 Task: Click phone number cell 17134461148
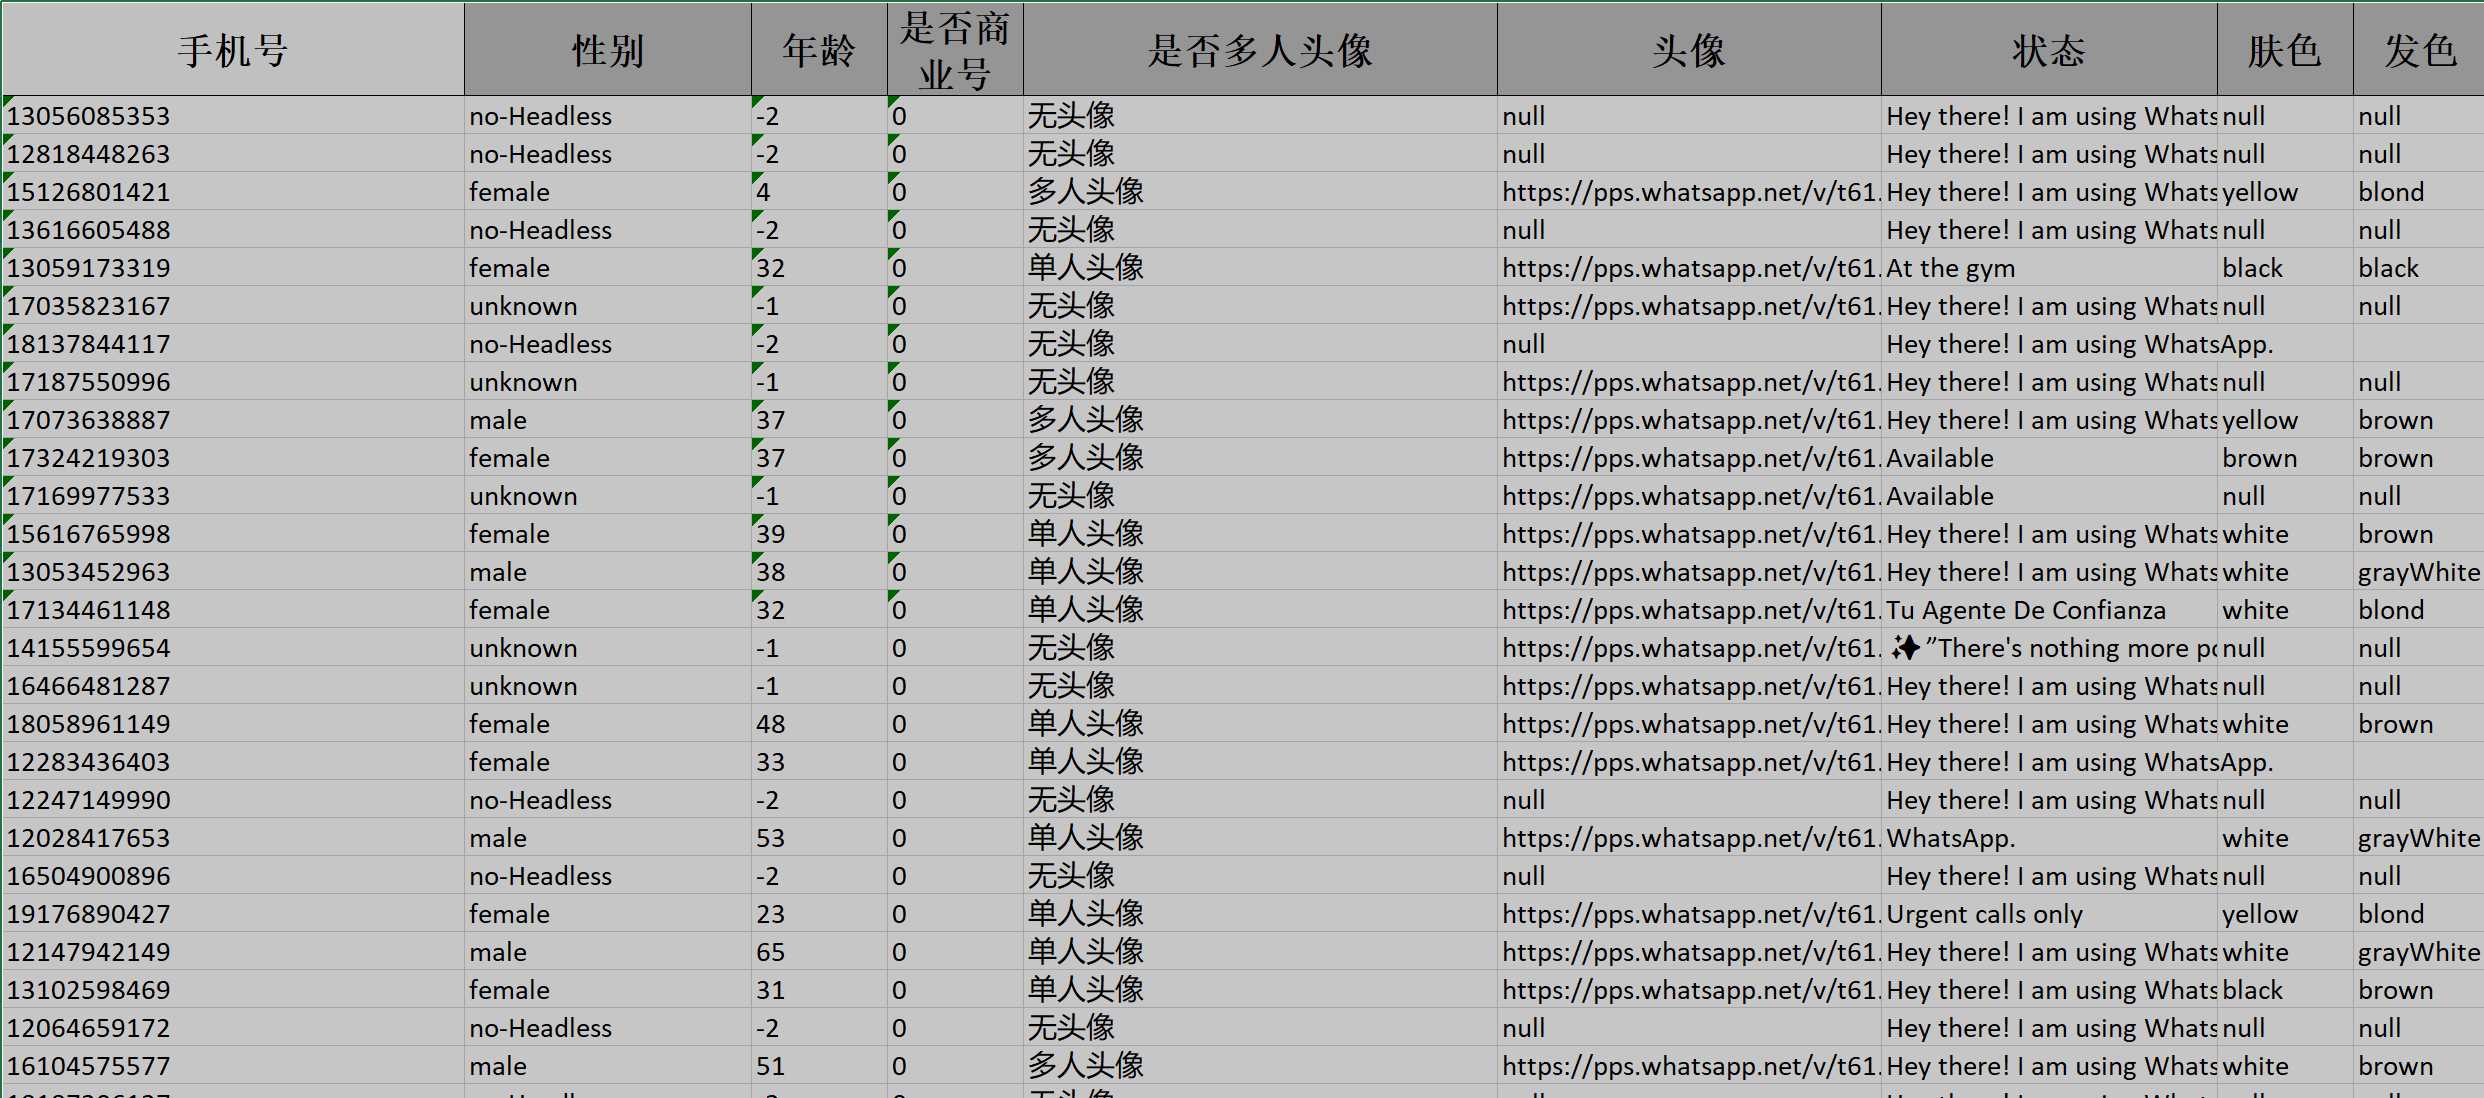pyautogui.click(x=233, y=610)
